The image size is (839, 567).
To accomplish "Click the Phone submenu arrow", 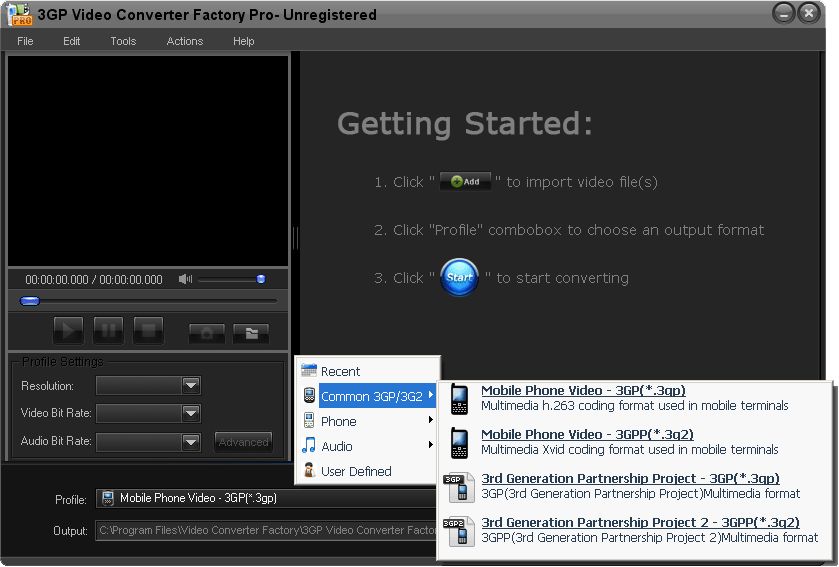I will 431,420.
